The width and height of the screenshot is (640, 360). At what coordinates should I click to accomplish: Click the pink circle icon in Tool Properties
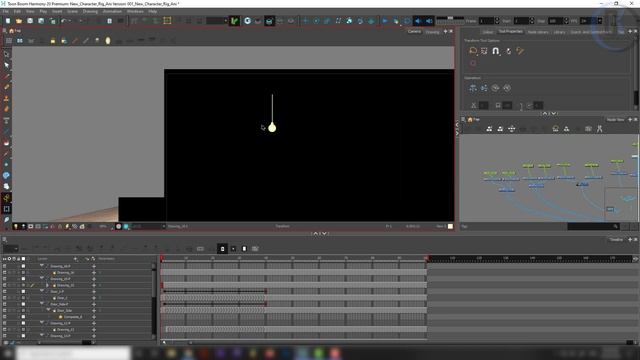pos(473,63)
